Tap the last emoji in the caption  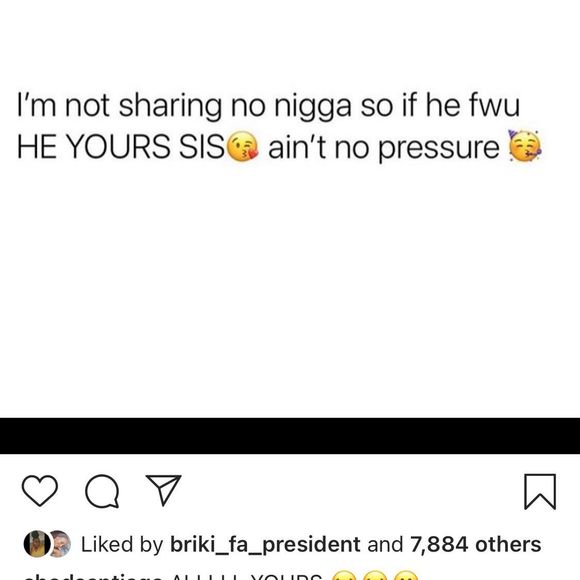coord(405,576)
